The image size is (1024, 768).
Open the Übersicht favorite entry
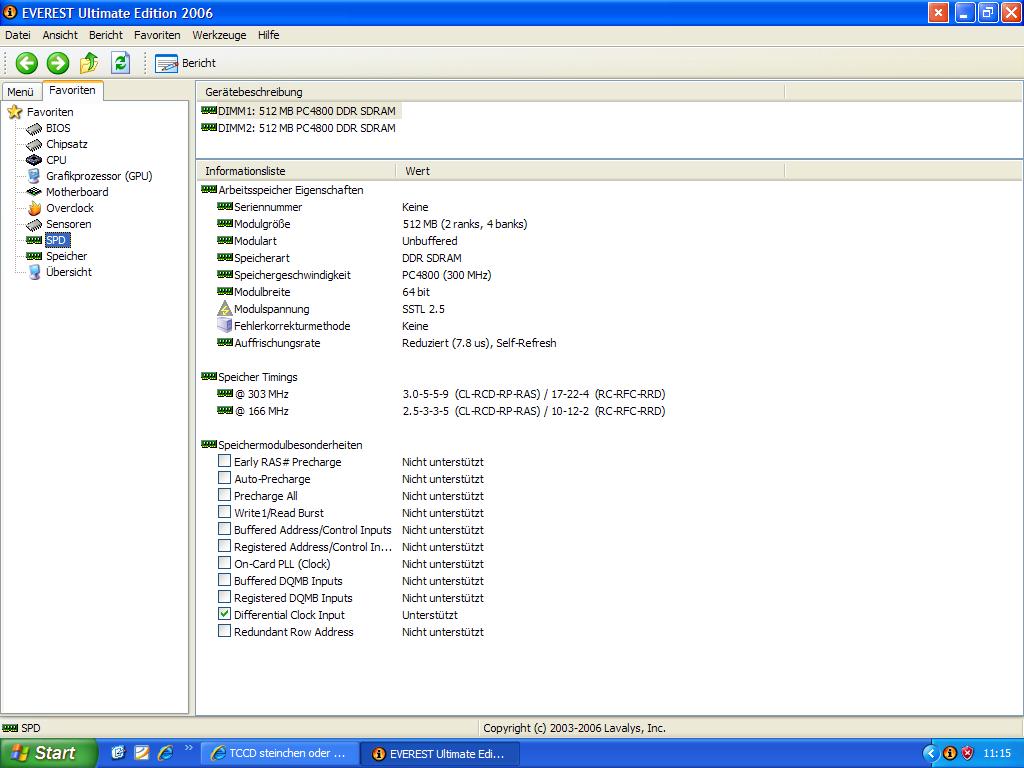[x=59, y=272]
